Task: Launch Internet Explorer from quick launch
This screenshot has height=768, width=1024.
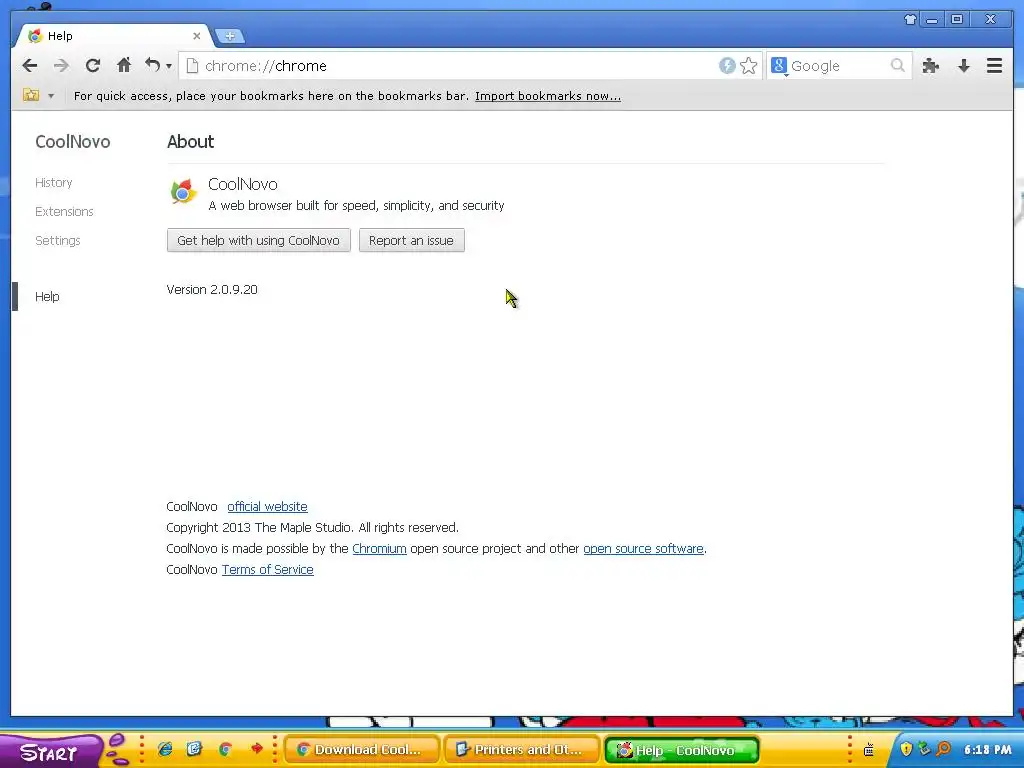Action: coord(165,749)
